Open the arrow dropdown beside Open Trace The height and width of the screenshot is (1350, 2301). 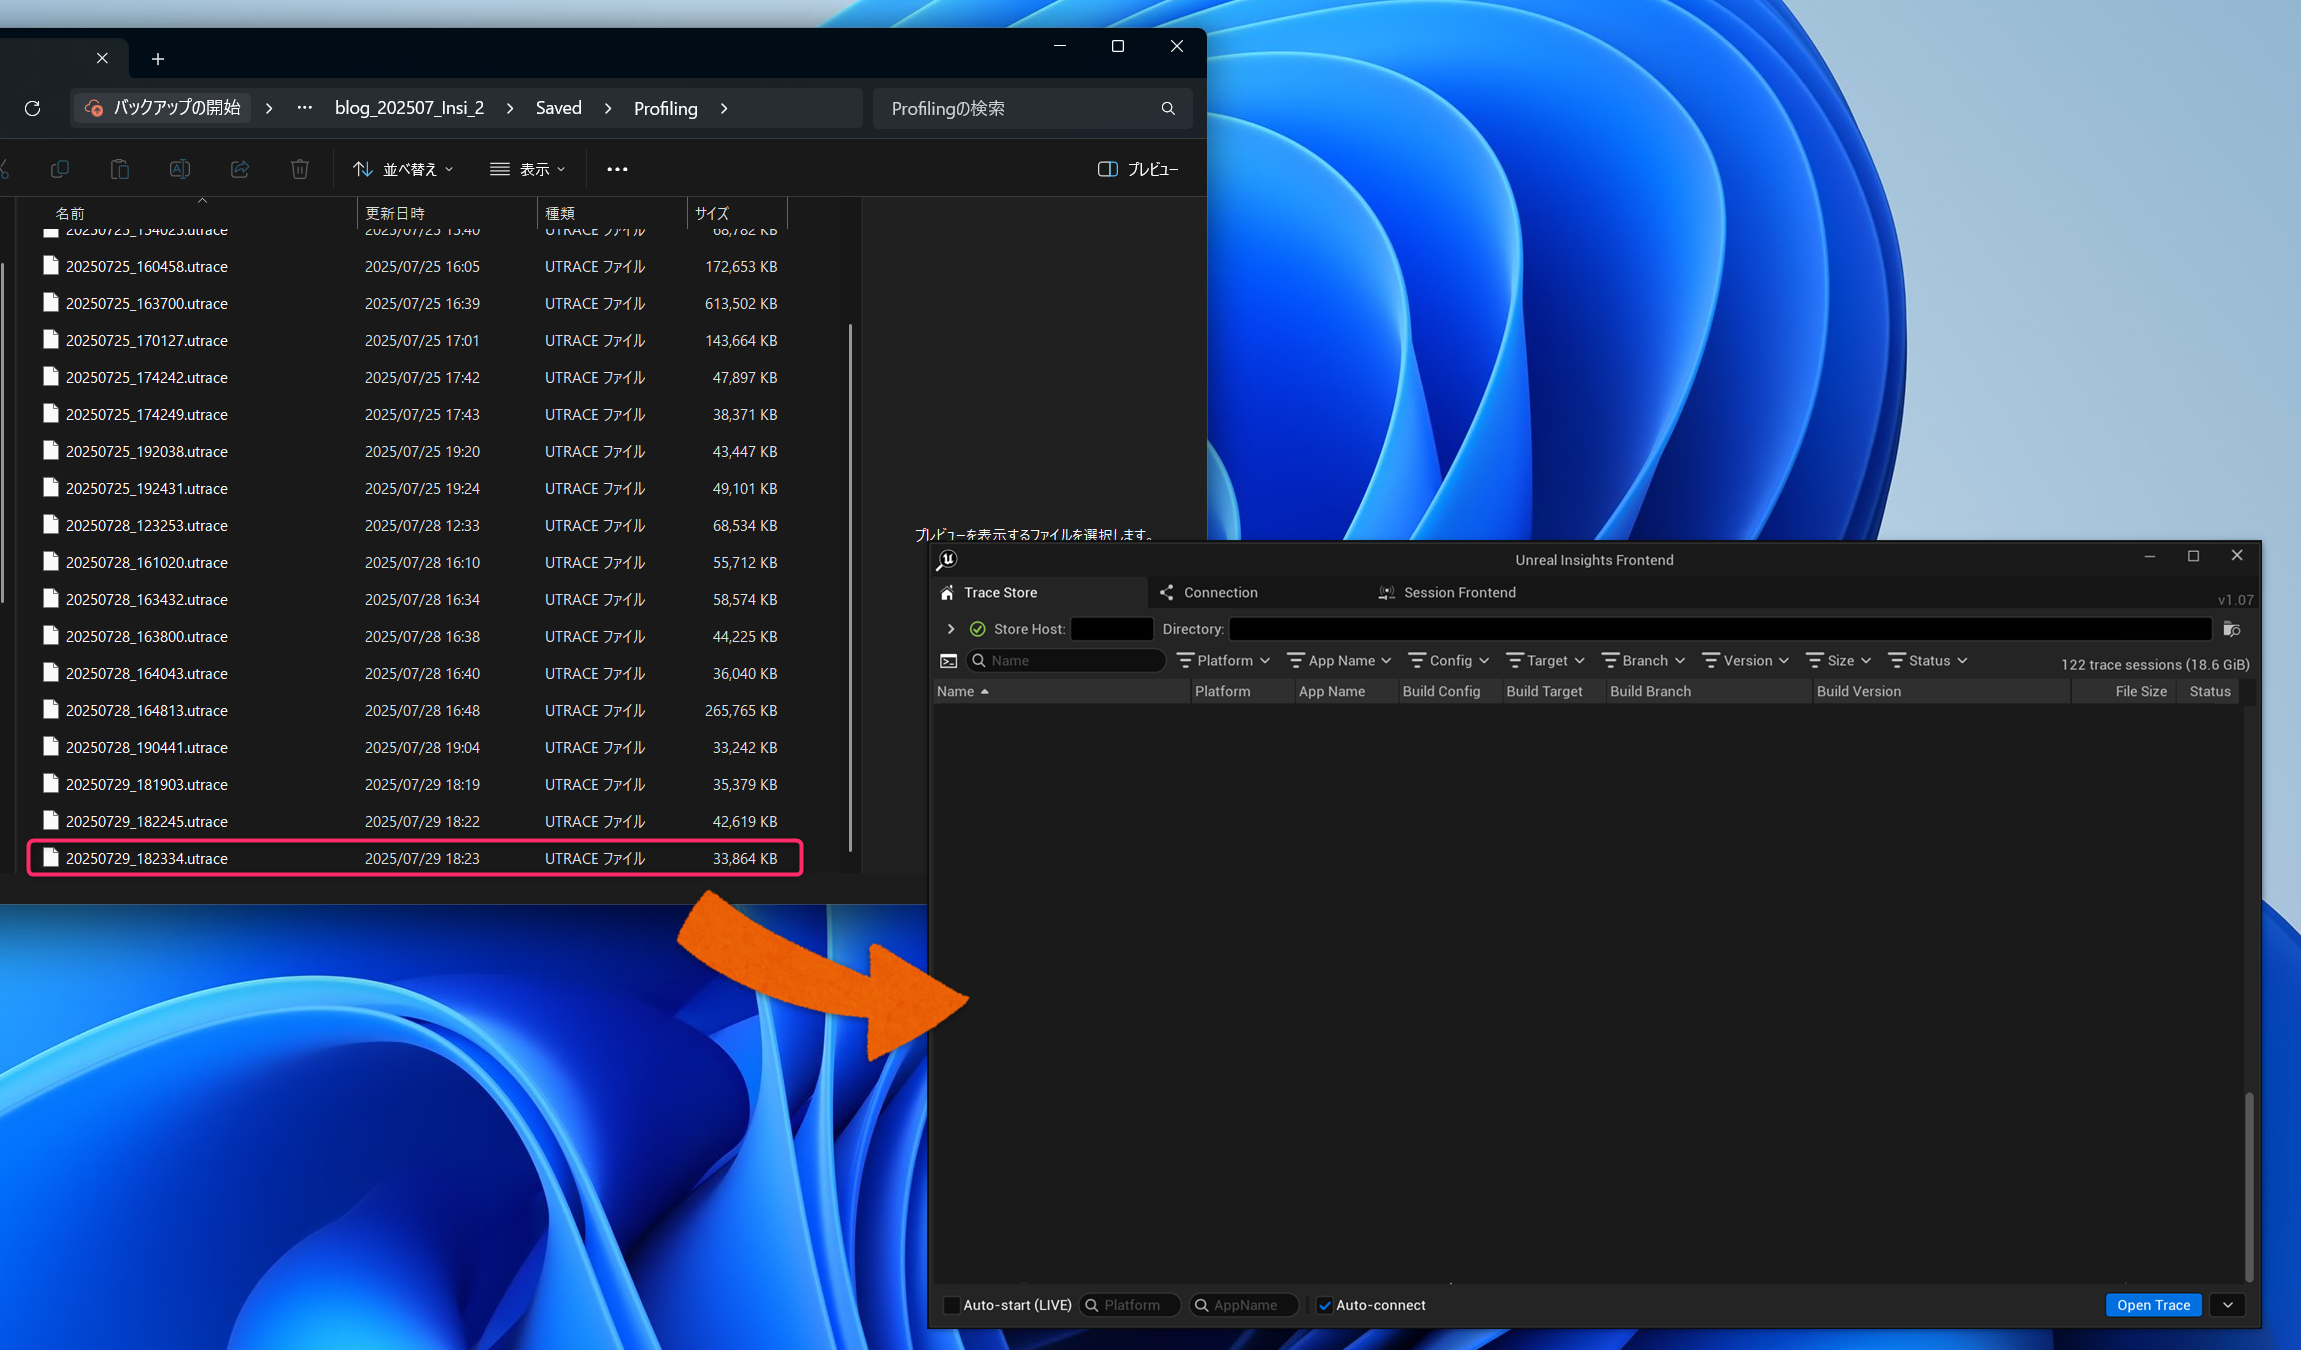[x=2228, y=1305]
